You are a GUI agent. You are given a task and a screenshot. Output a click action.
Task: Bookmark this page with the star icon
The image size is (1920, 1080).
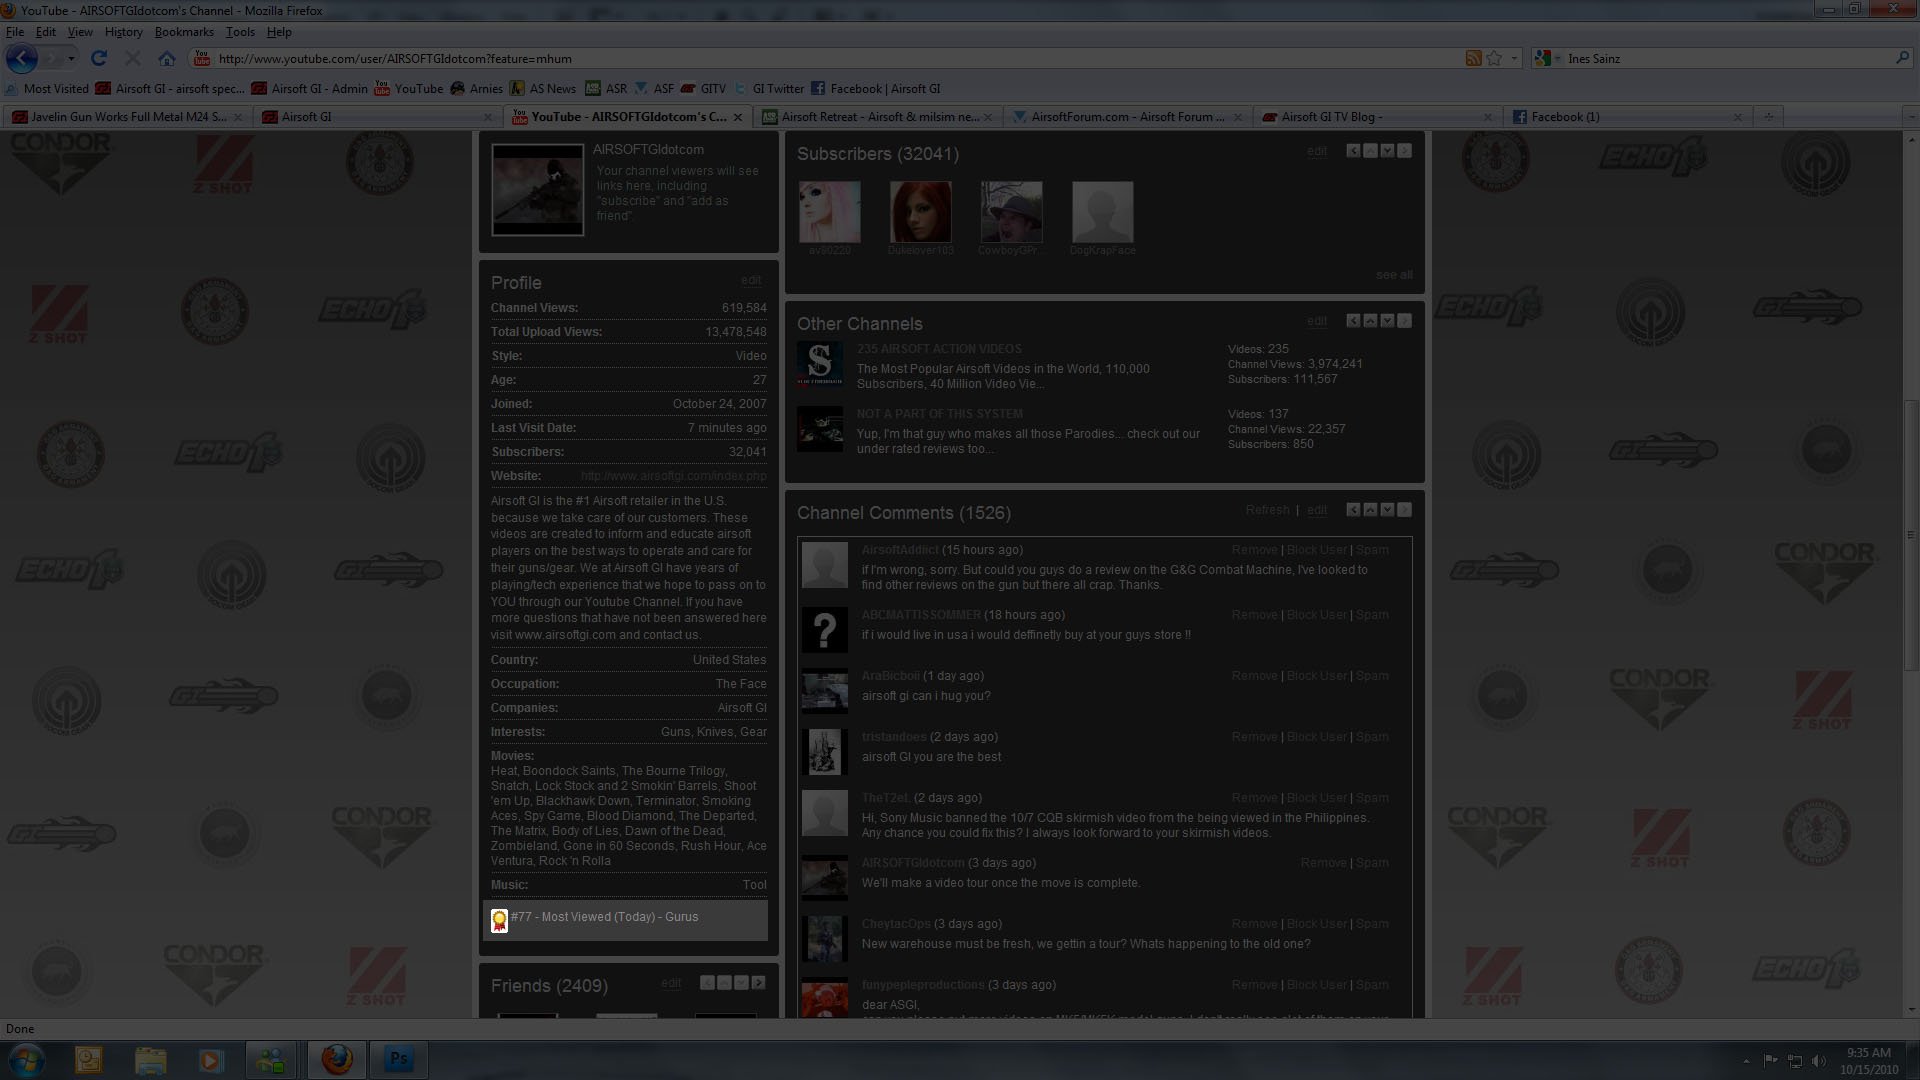click(x=1494, y=58)
